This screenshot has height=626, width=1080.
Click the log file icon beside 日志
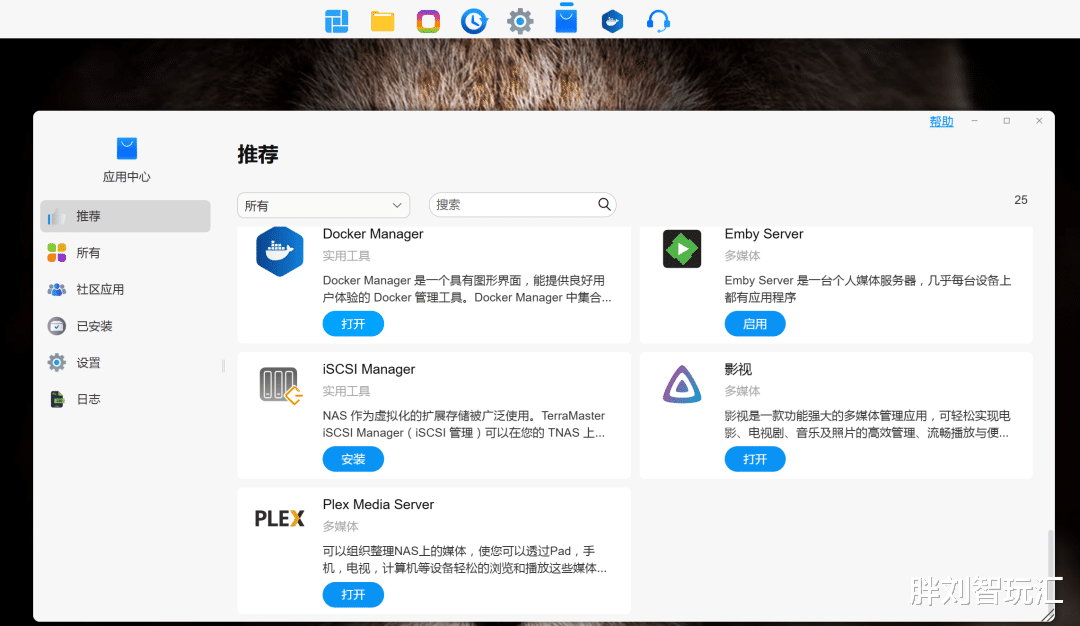click(57, 399)
